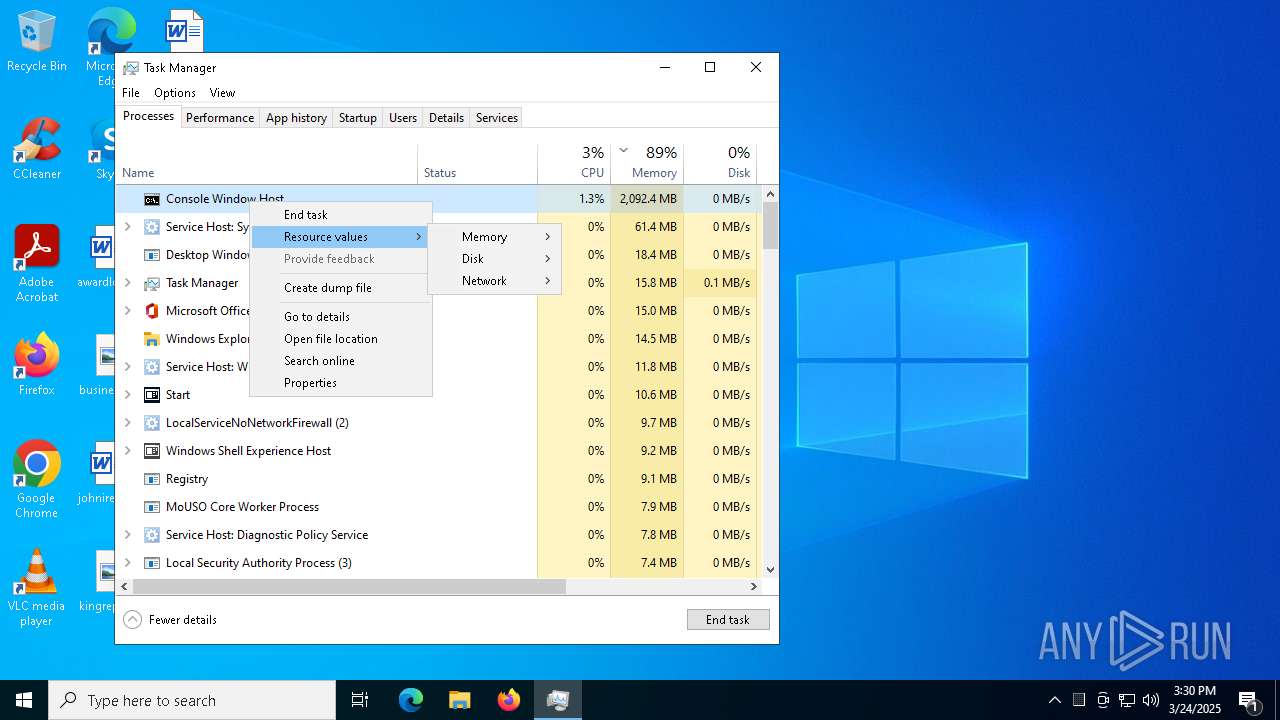Expand Service Host: Diagnostic Policy Service group

127,535
